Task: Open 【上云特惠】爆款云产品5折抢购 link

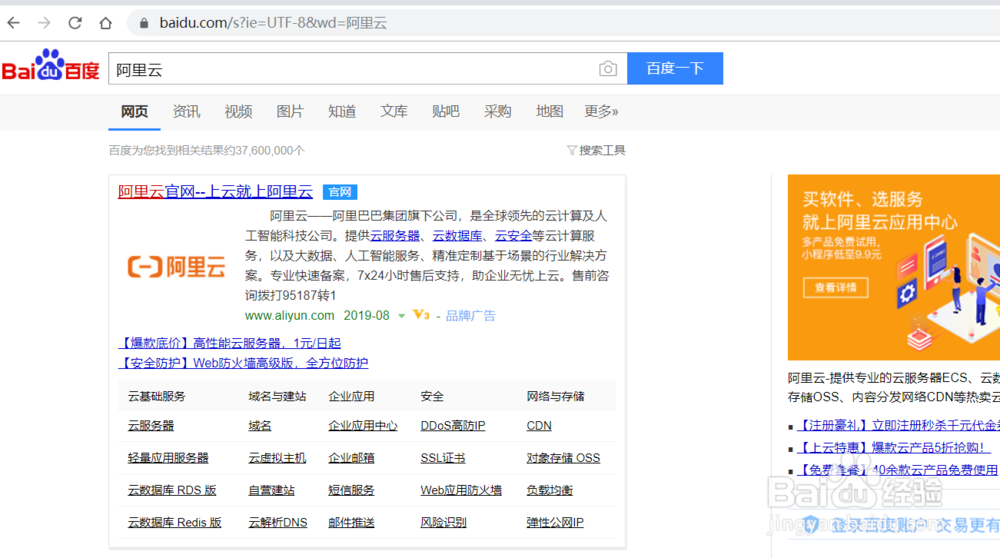Action: pyautogui.click(x=894, y=448)
